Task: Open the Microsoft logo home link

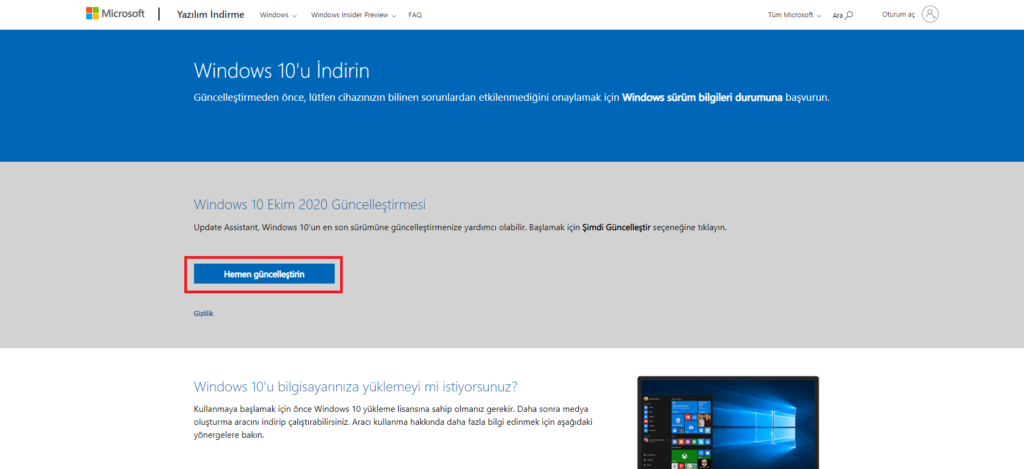Action: point(115,14)
